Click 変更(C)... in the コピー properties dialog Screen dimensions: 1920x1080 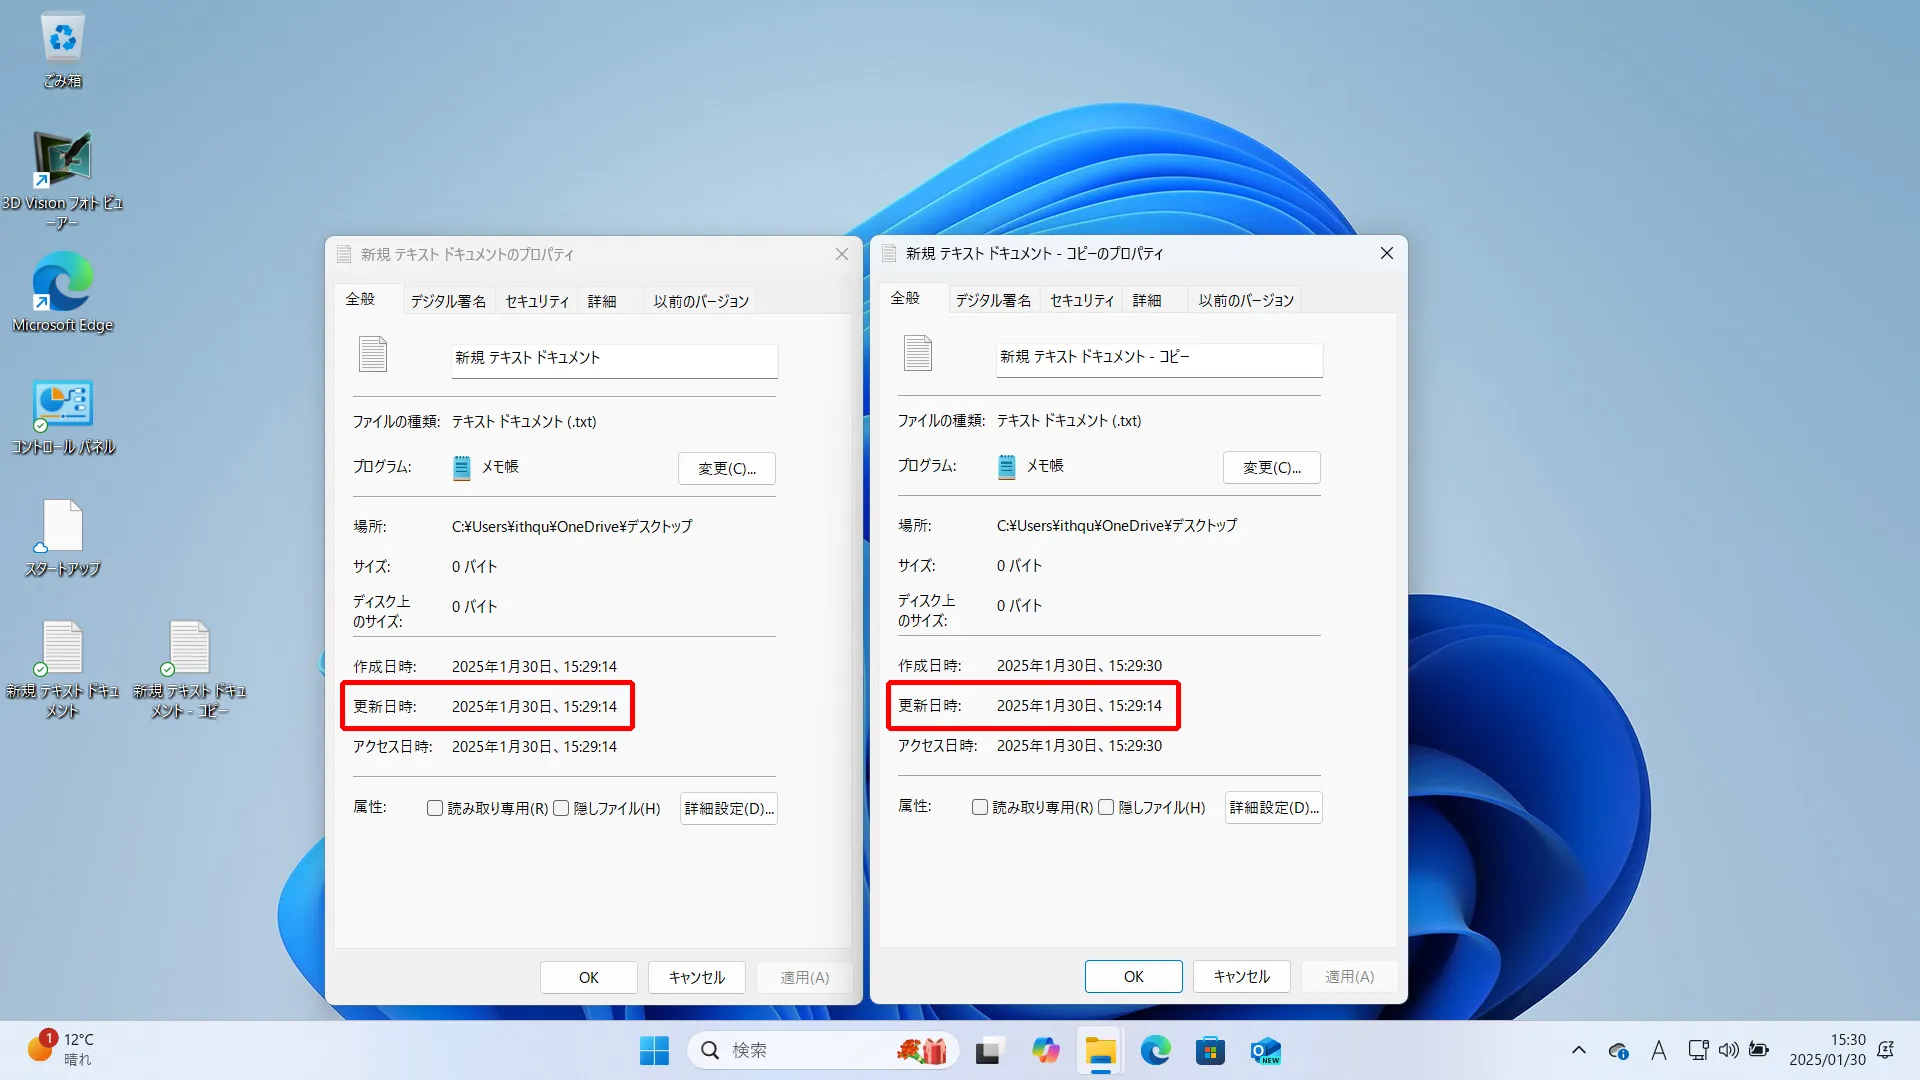(1272, 467)
